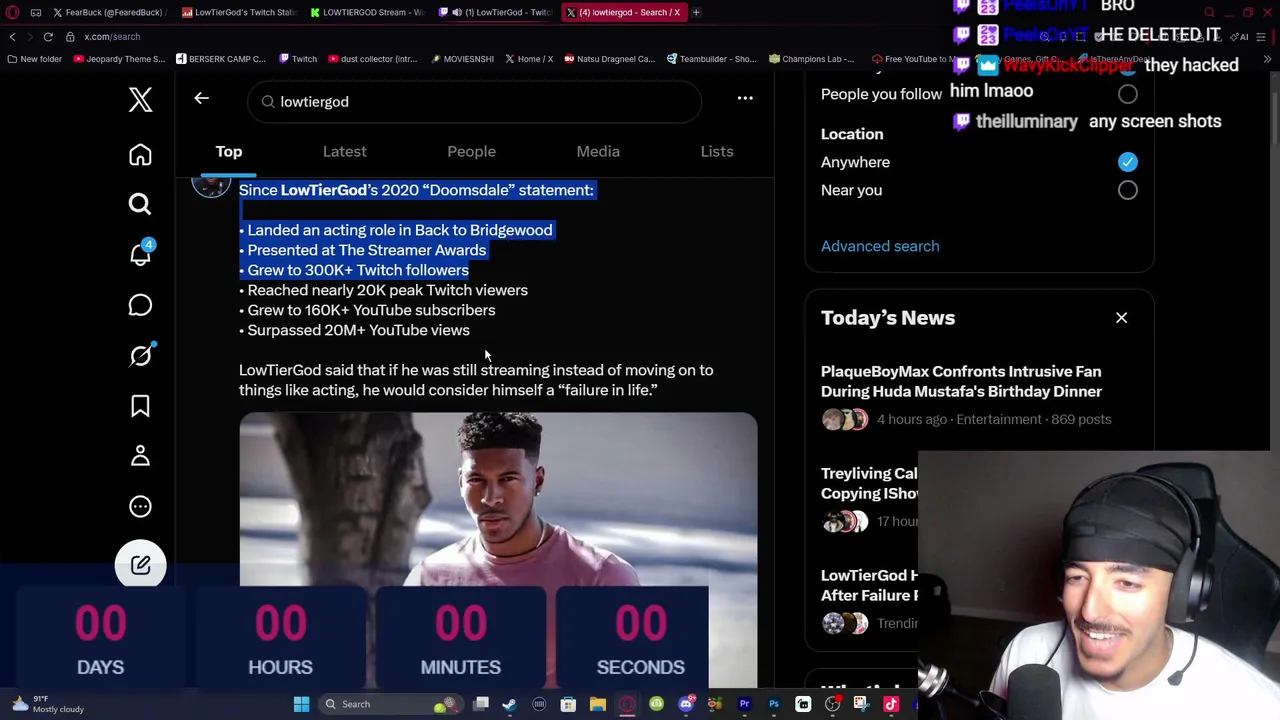Image resolution: width=1280 pixels, height=720 pixels.
Task: Switch to the People tab
Action: pyautogui.click(x=471, y=151)
